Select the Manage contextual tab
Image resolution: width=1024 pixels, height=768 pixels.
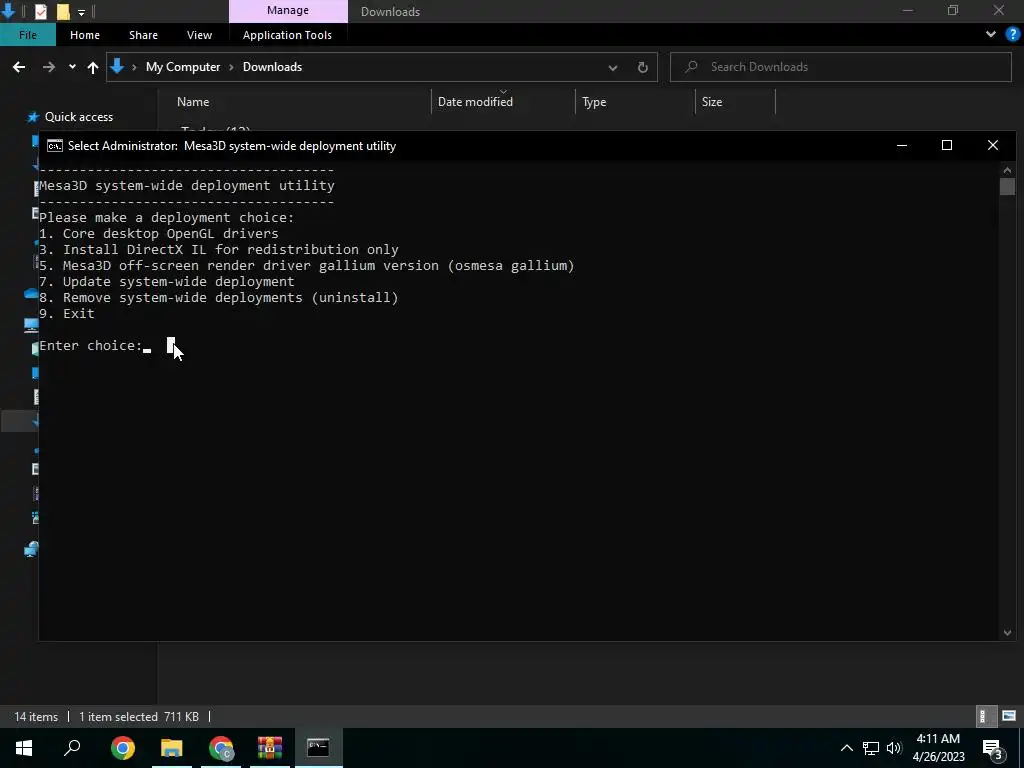(x=288, y=10)
